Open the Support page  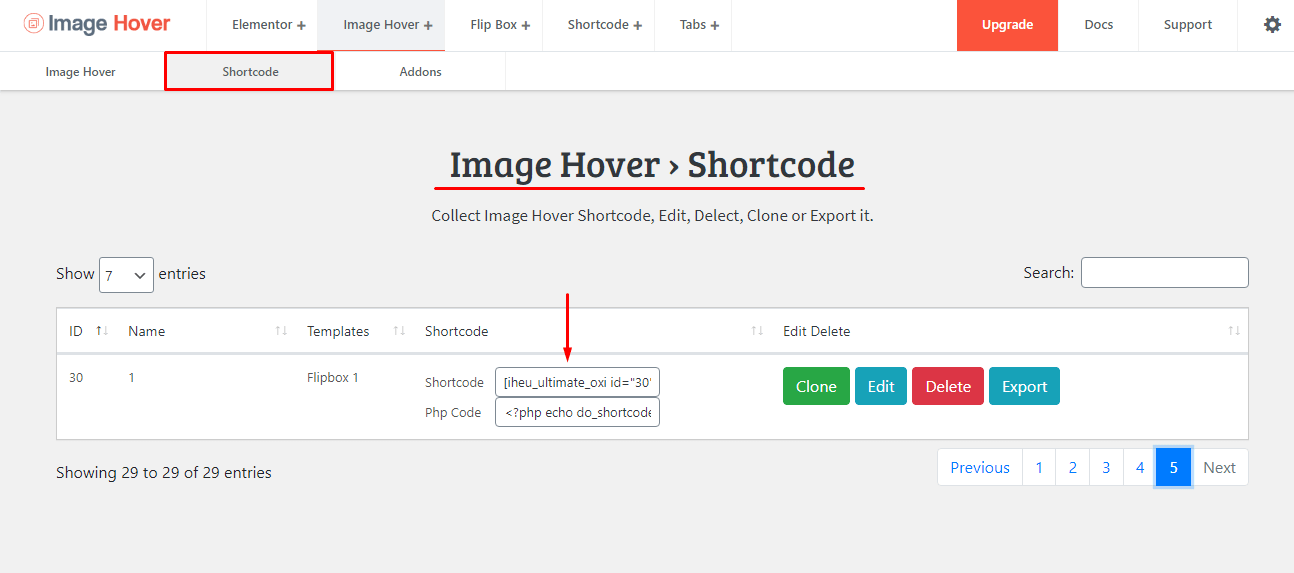click(x=1188, y=25)
